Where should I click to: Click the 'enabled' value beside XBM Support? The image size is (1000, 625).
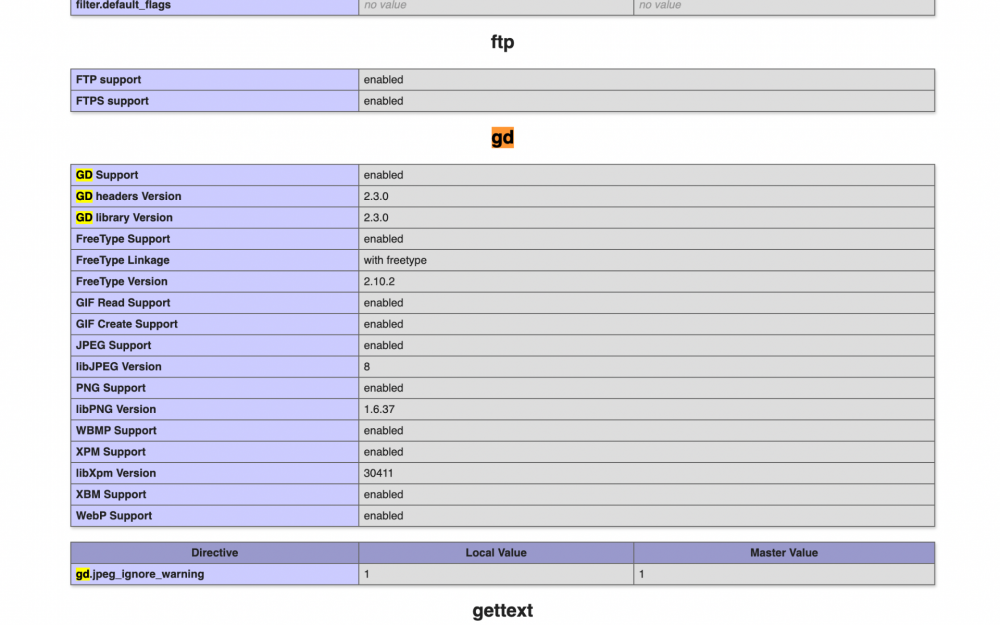point(383,494)
